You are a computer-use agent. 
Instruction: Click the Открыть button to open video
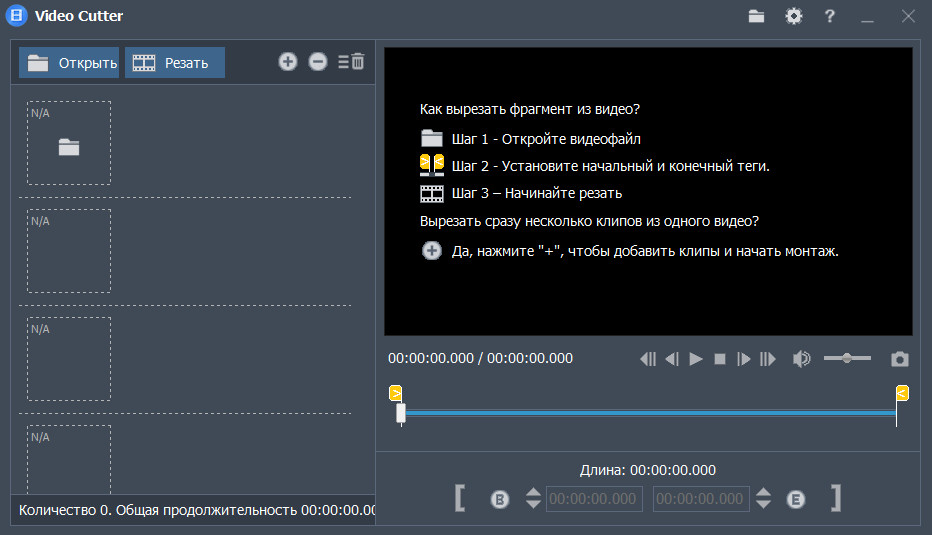pos(69,63)
